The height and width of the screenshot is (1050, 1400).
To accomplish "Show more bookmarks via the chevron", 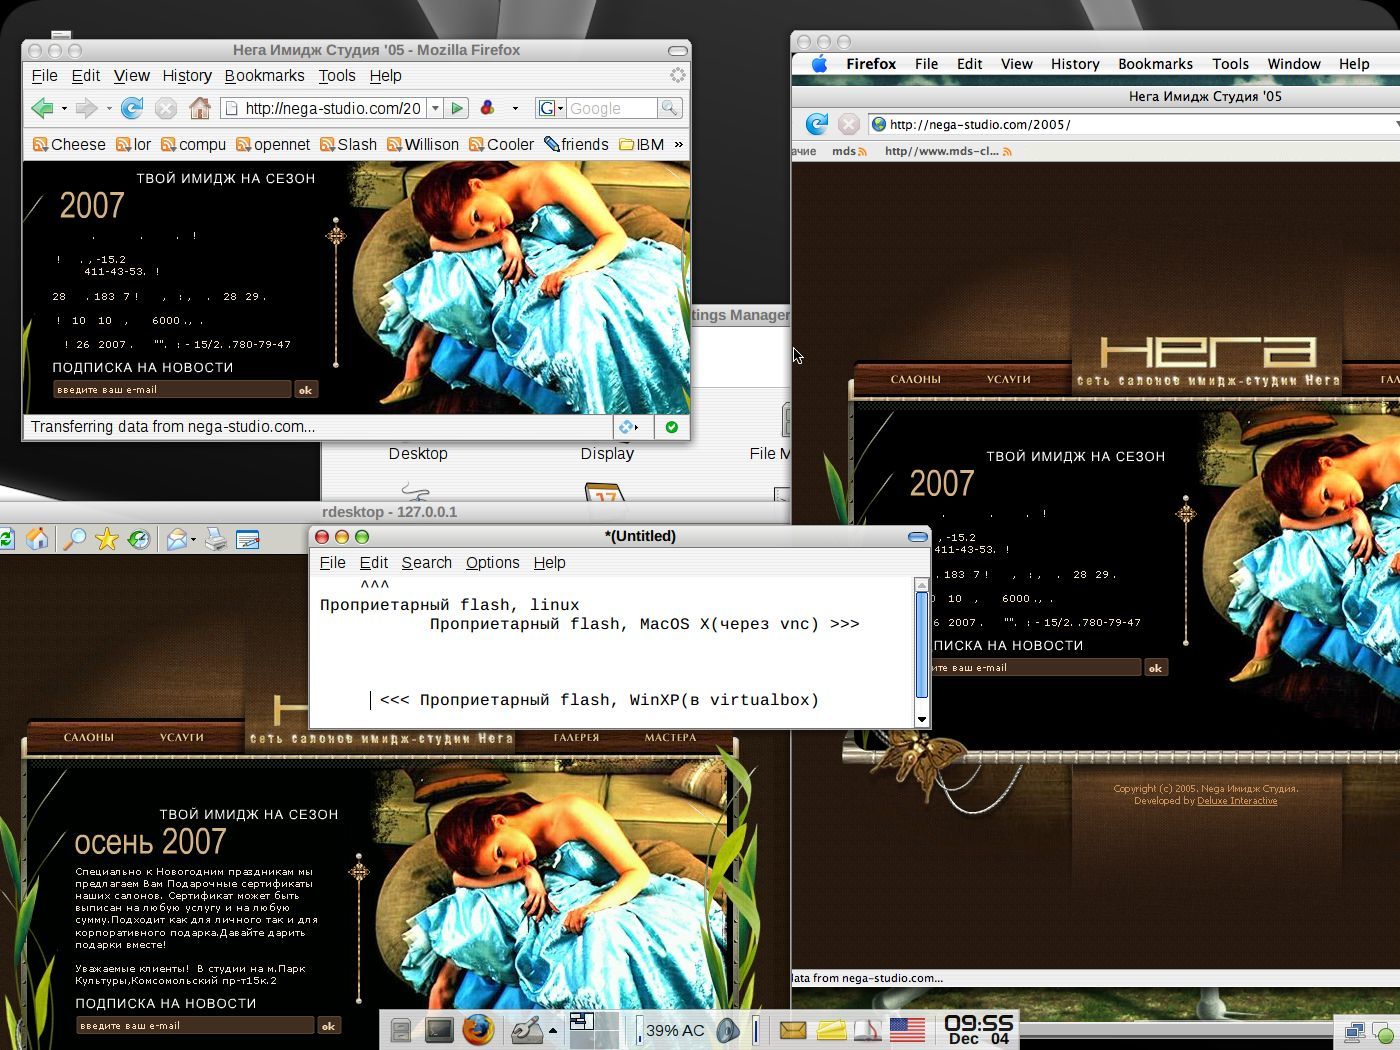I will point(678,144).
